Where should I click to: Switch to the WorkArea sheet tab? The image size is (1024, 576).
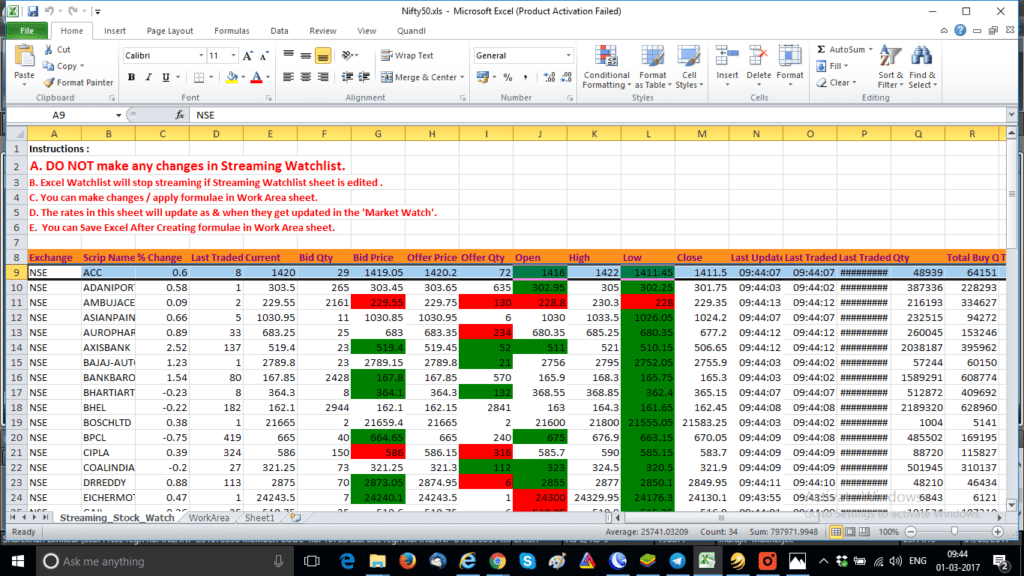tap(208, 518)
